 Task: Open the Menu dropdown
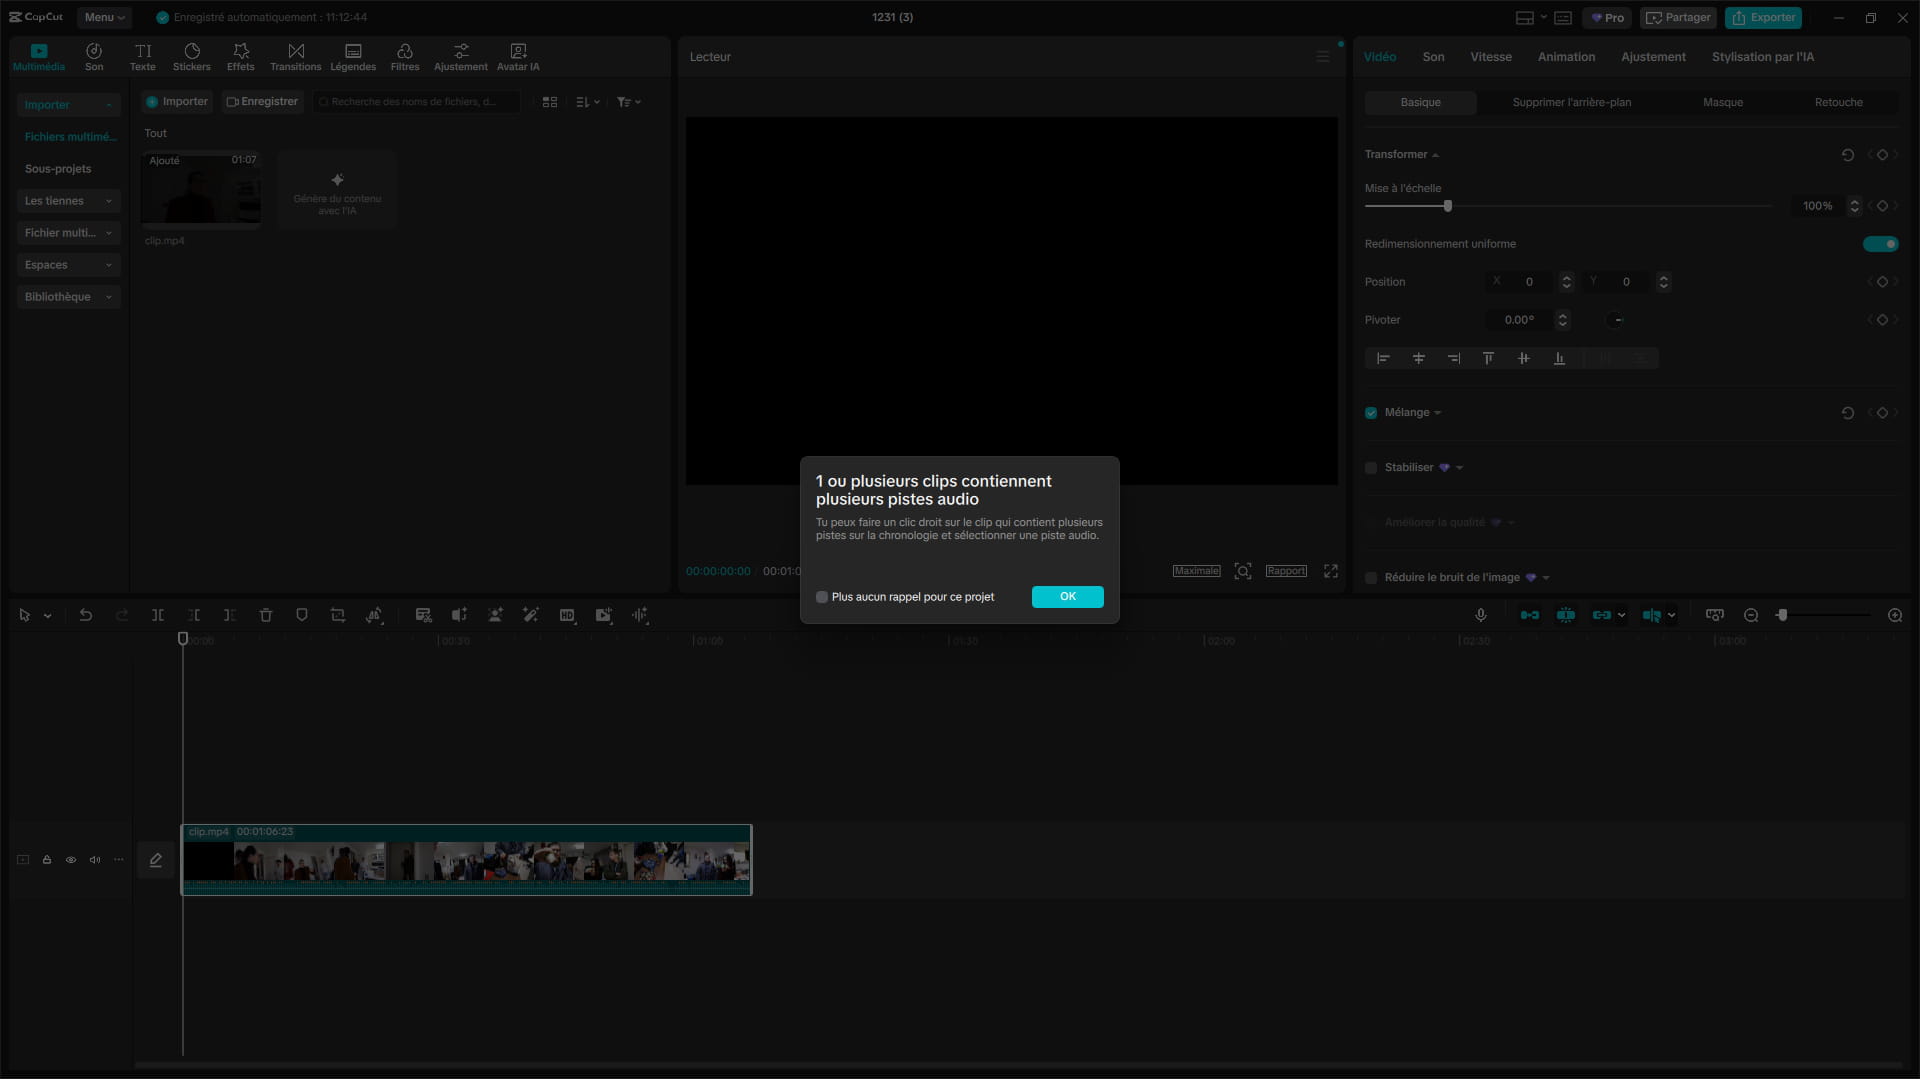pyautogui.click(x=104, y=17)
